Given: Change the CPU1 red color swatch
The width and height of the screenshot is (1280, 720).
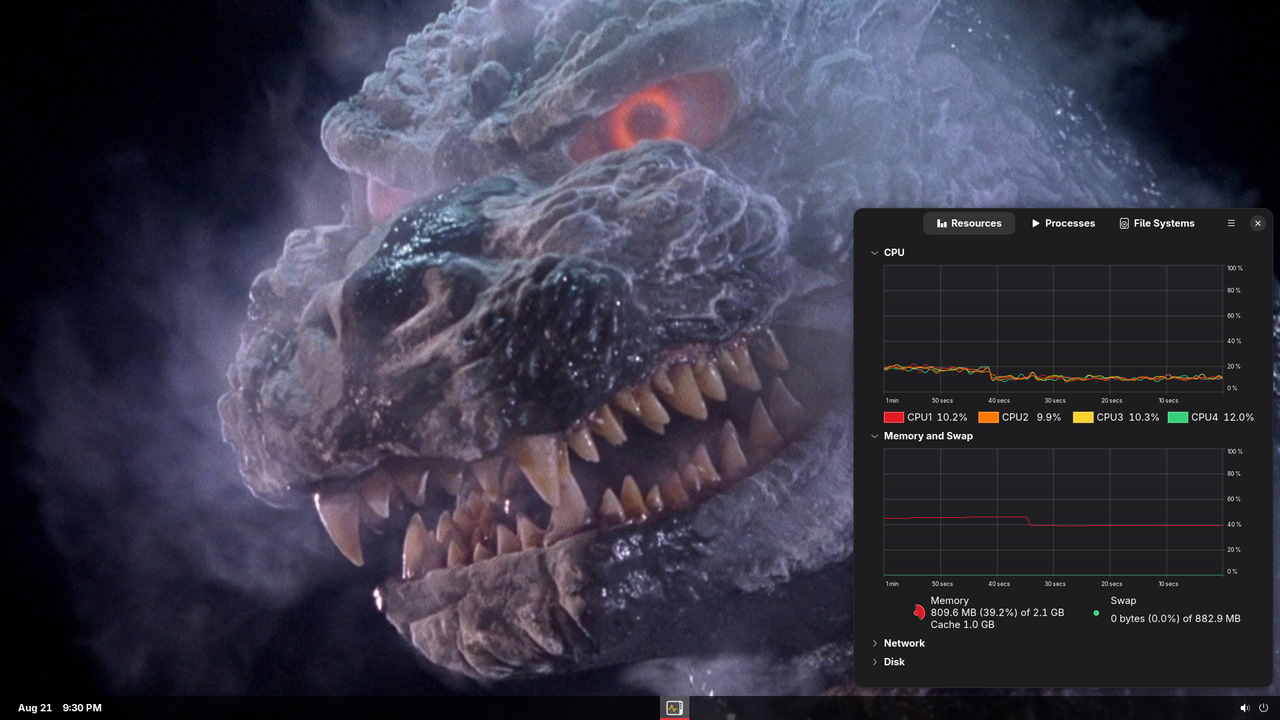Looking at the screenshot, I should [x=894, y=417].
